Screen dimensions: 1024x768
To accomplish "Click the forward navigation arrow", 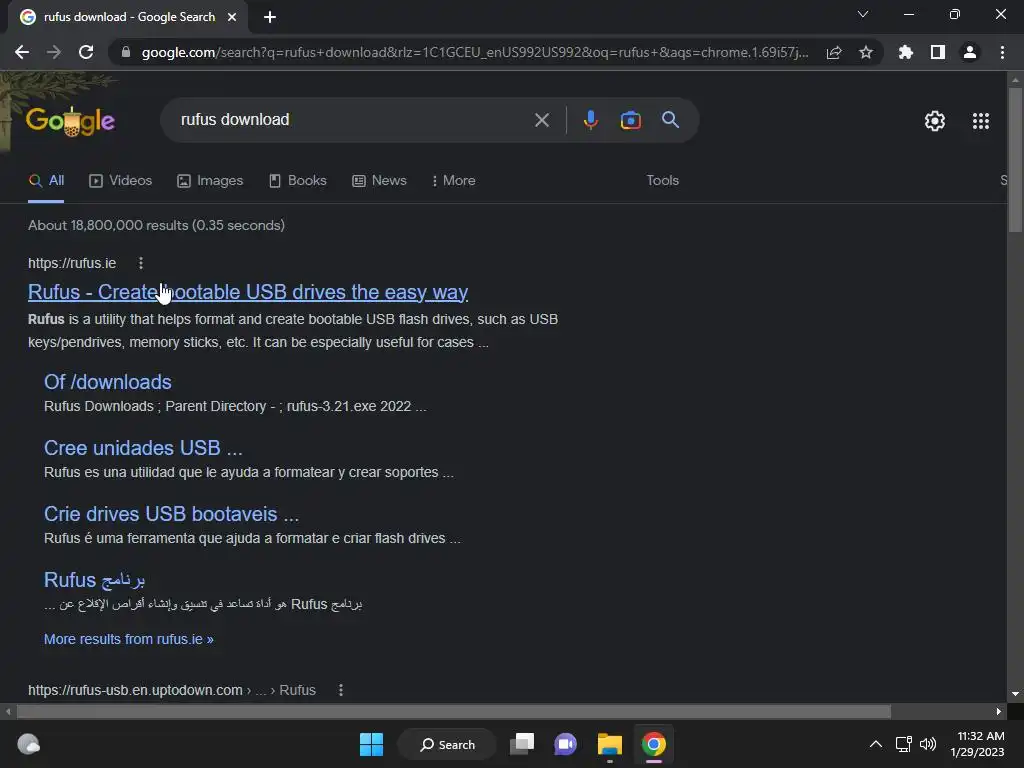I will [54, 52].
